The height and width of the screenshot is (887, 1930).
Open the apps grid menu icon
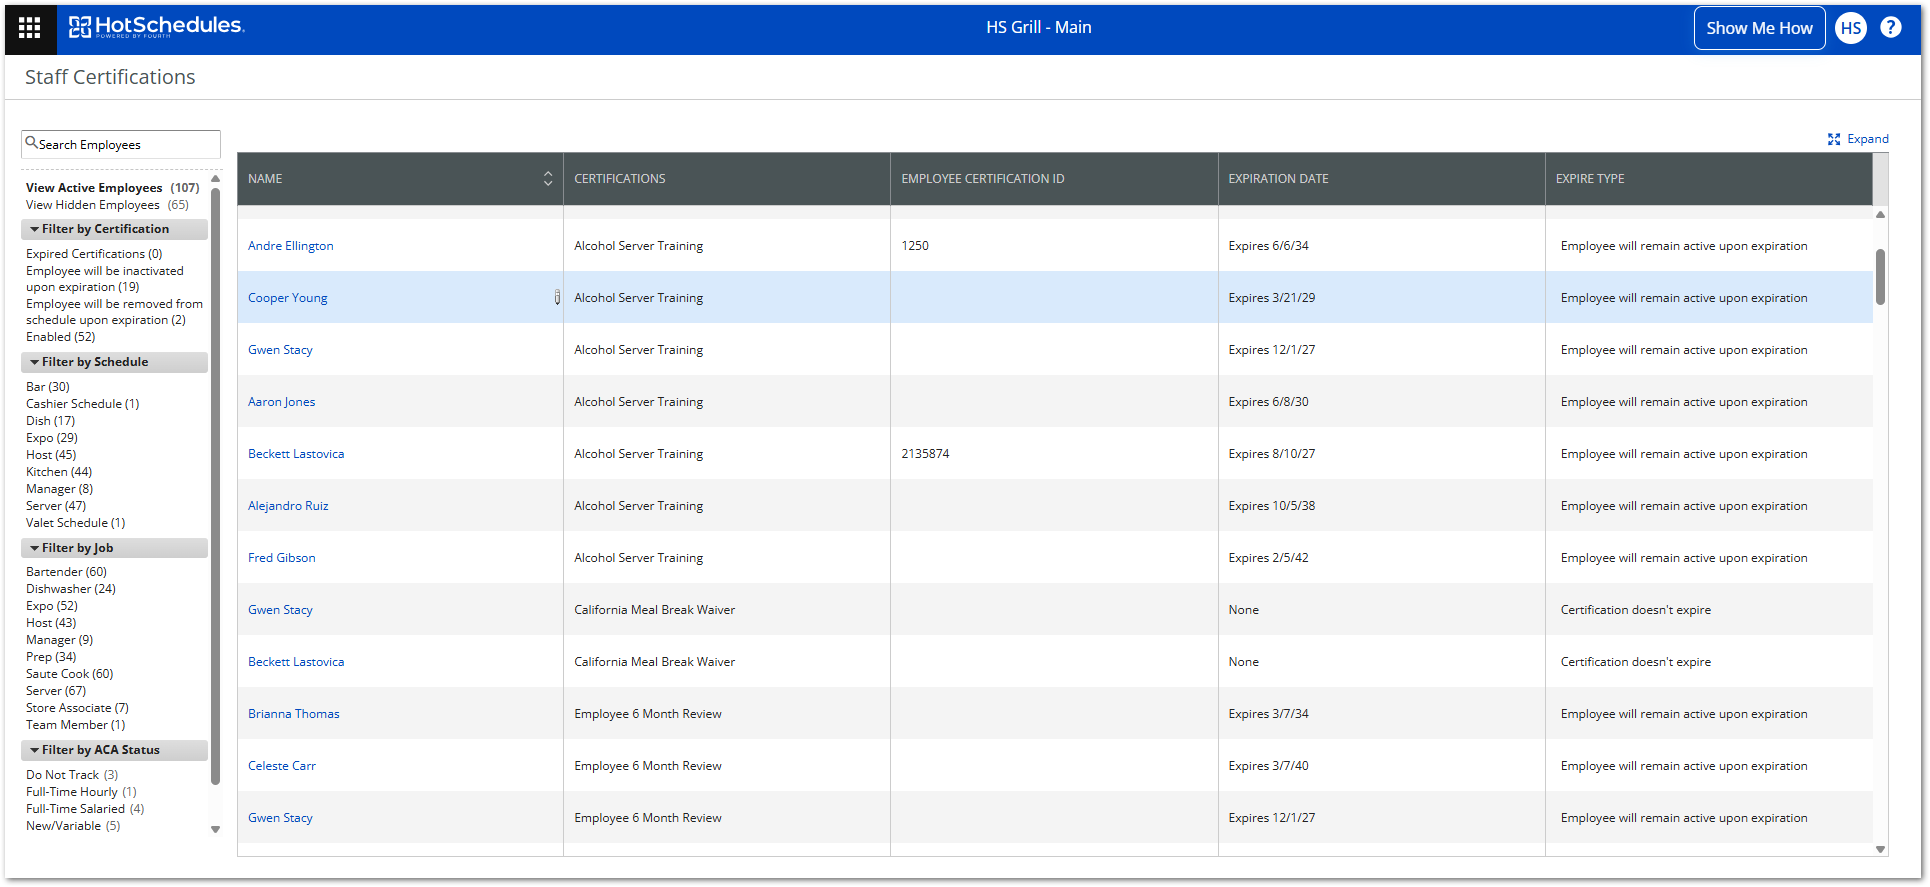point(30,28)
